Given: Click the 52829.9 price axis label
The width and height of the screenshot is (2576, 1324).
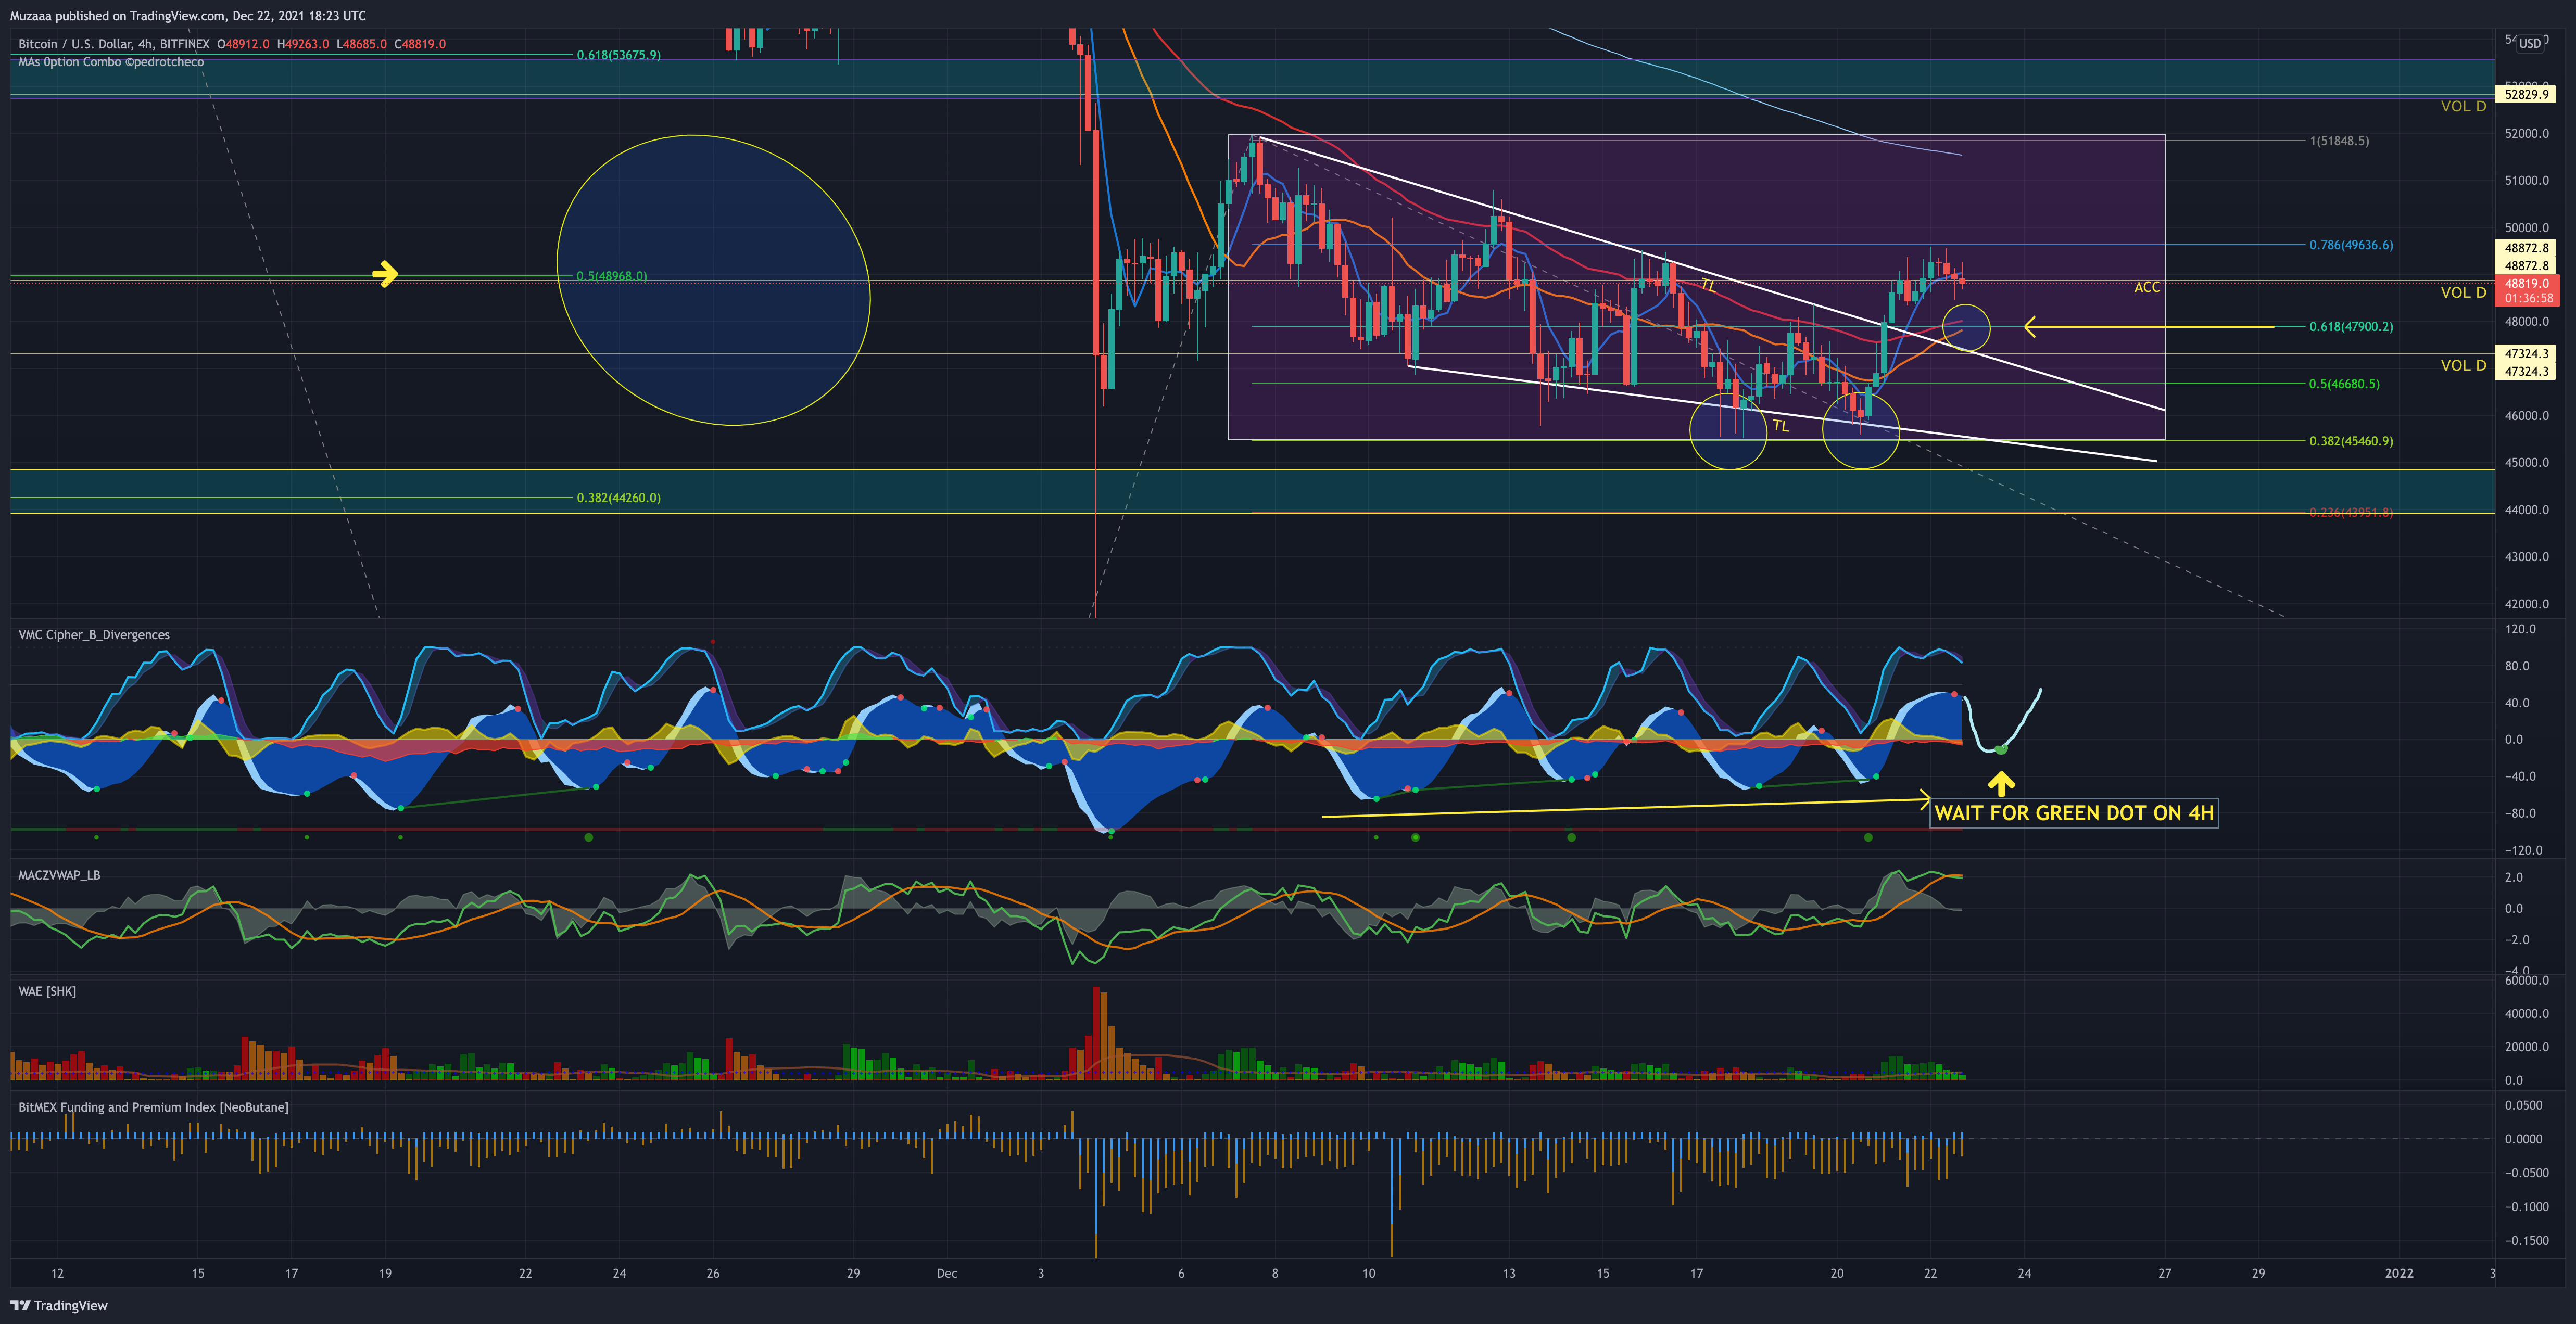Looking at the screenshot, I should pos(2526,94).
